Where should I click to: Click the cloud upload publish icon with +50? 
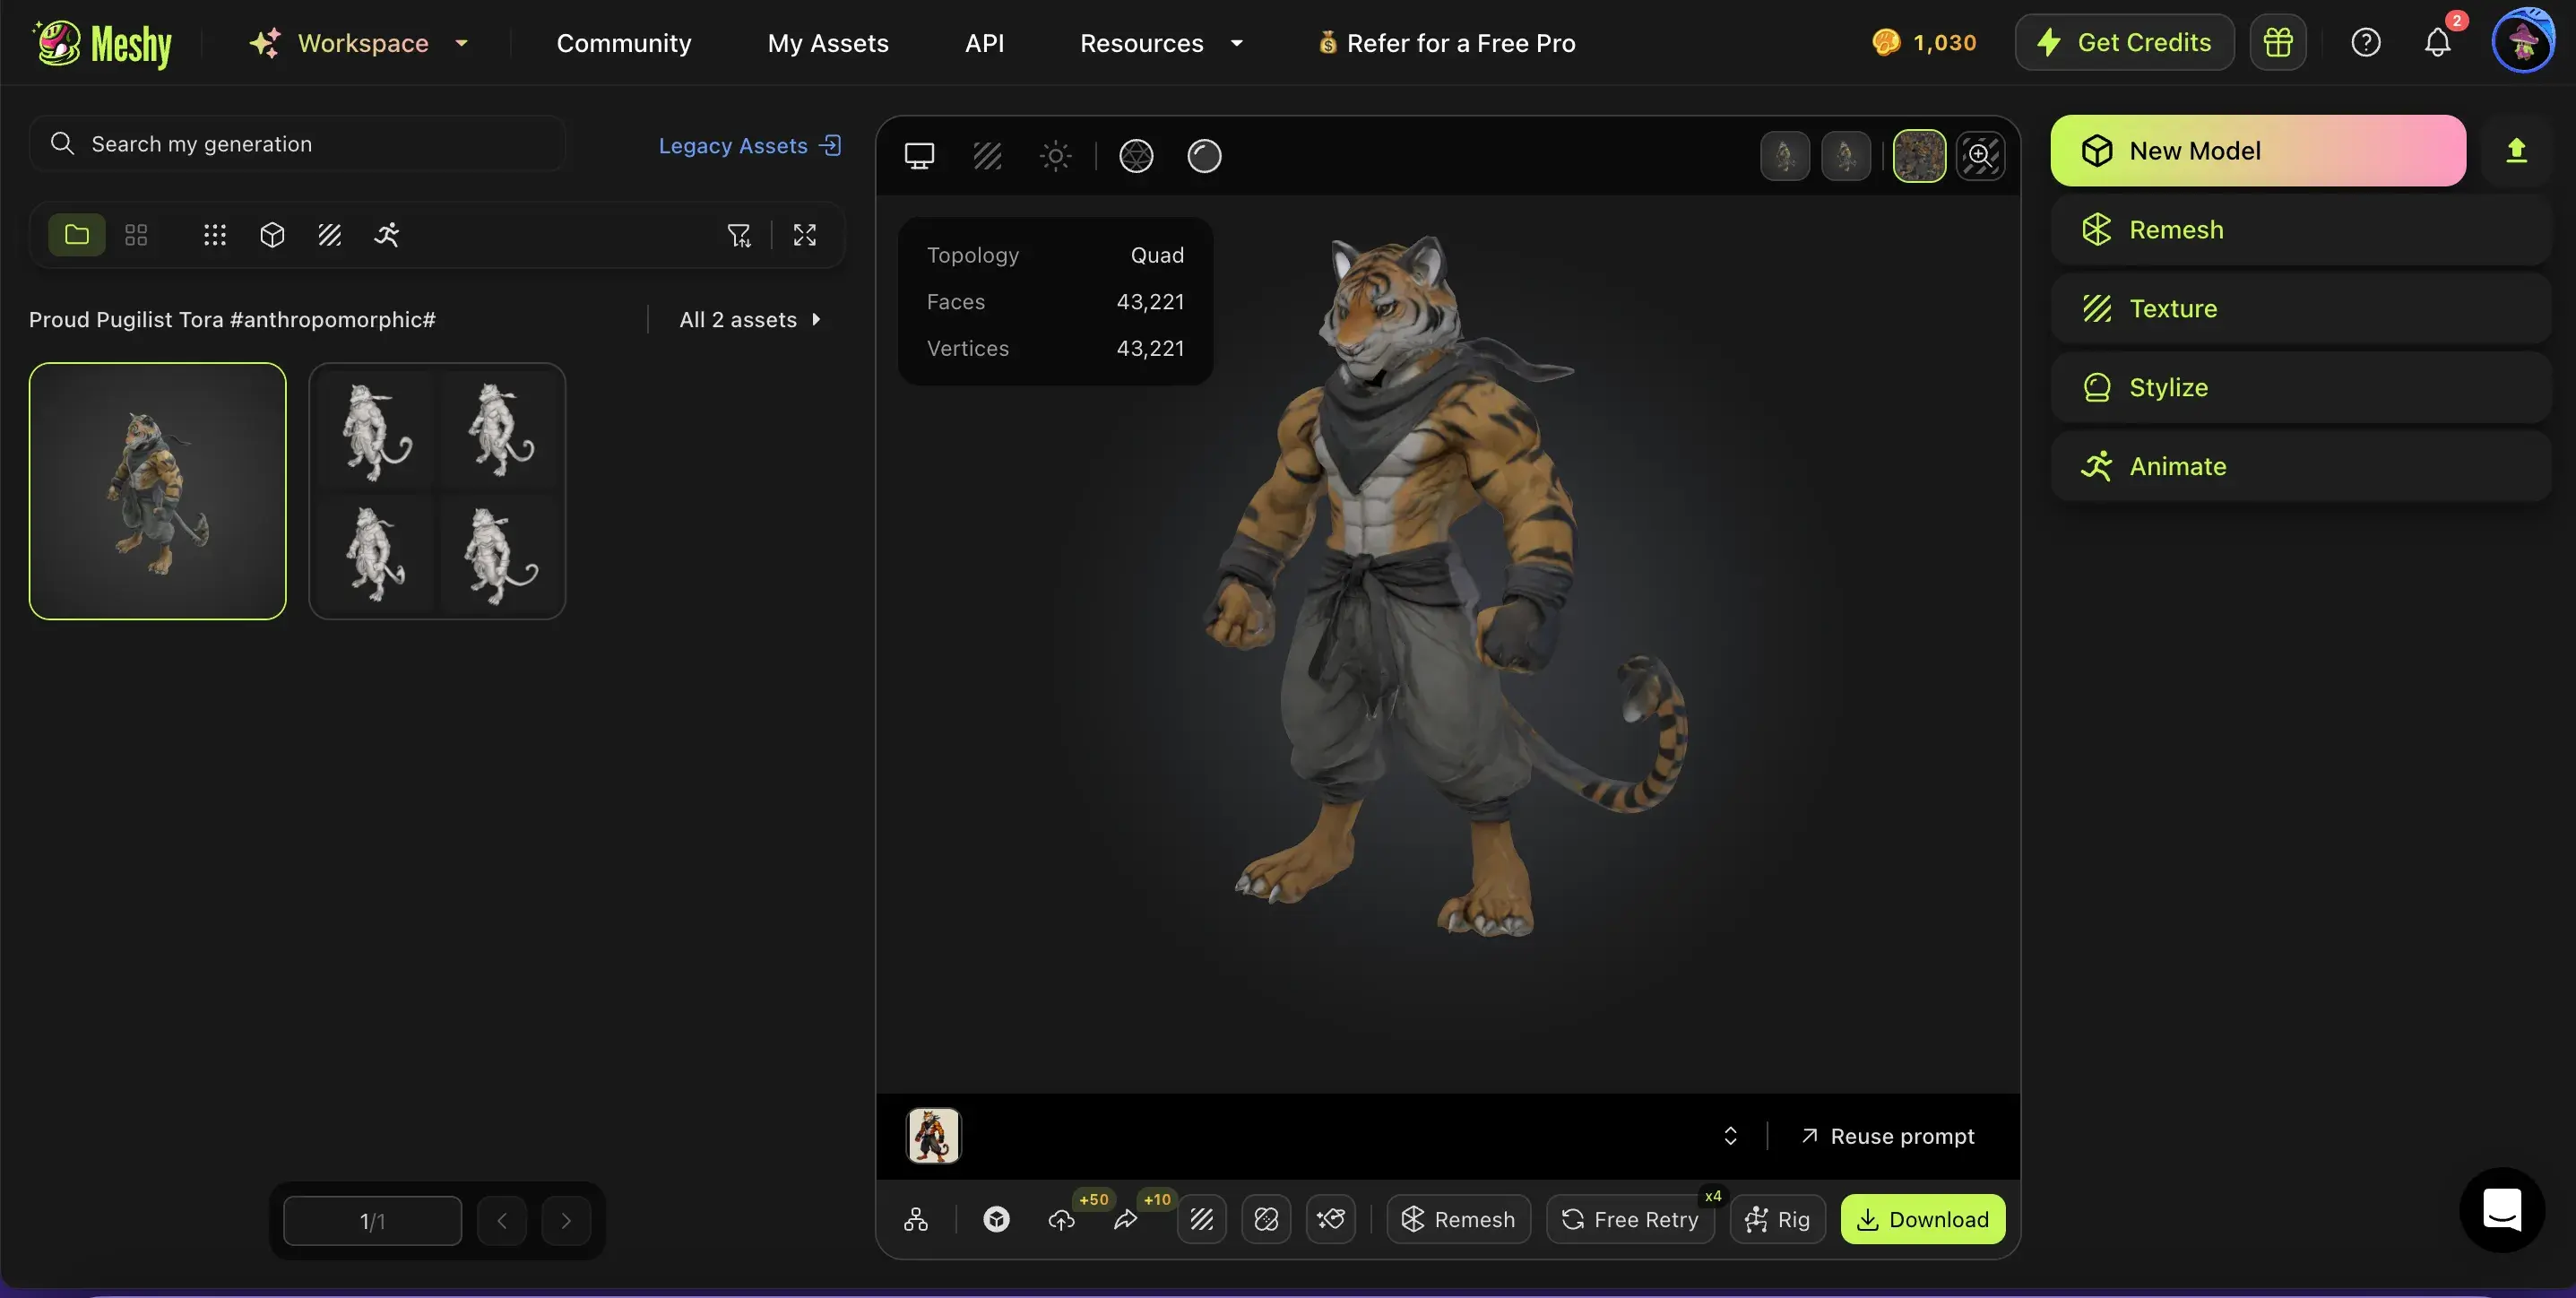coord(1061,1219)
